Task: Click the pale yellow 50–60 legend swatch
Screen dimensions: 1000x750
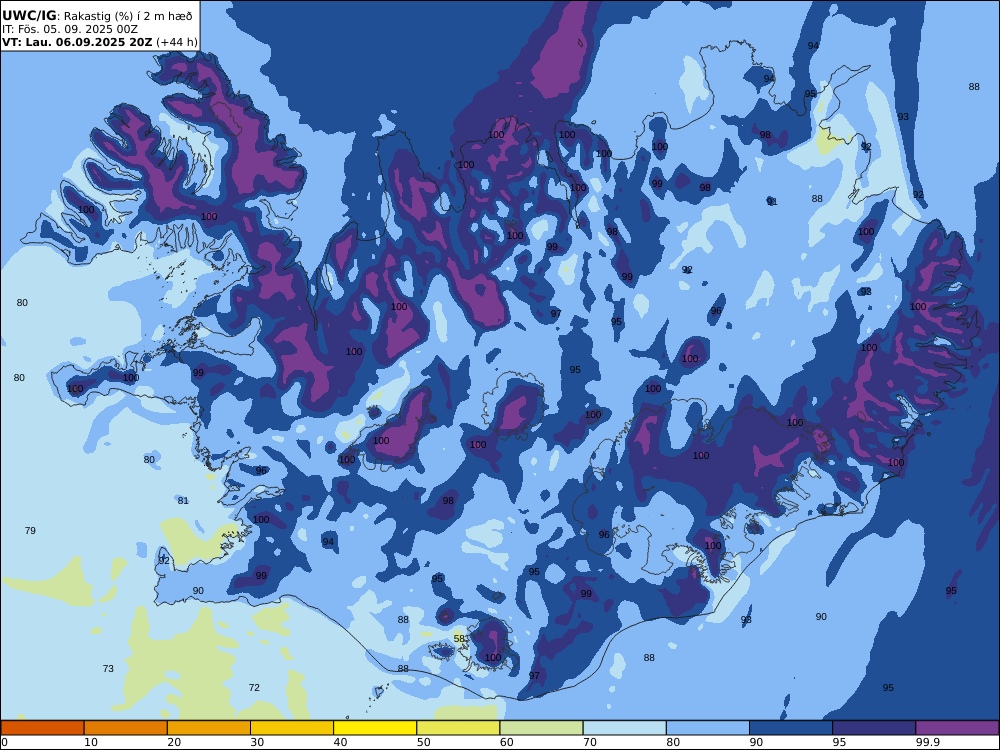Action: pos(459,728)
